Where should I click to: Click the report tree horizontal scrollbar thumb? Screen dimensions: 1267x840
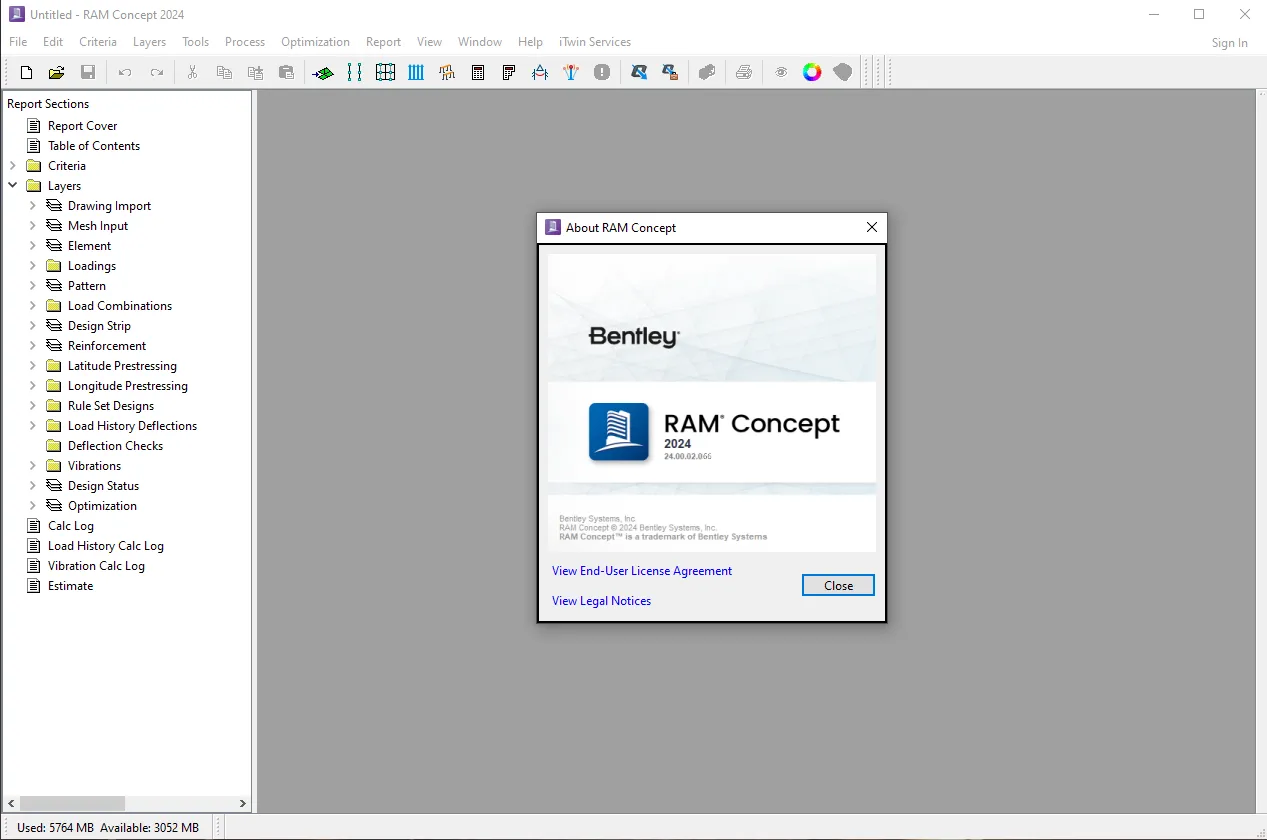(72, 803)
